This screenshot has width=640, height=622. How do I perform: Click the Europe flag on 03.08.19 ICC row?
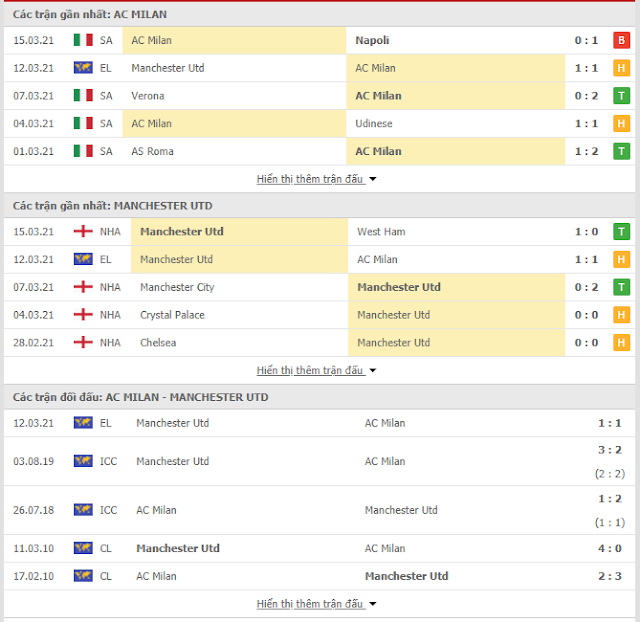83,461
